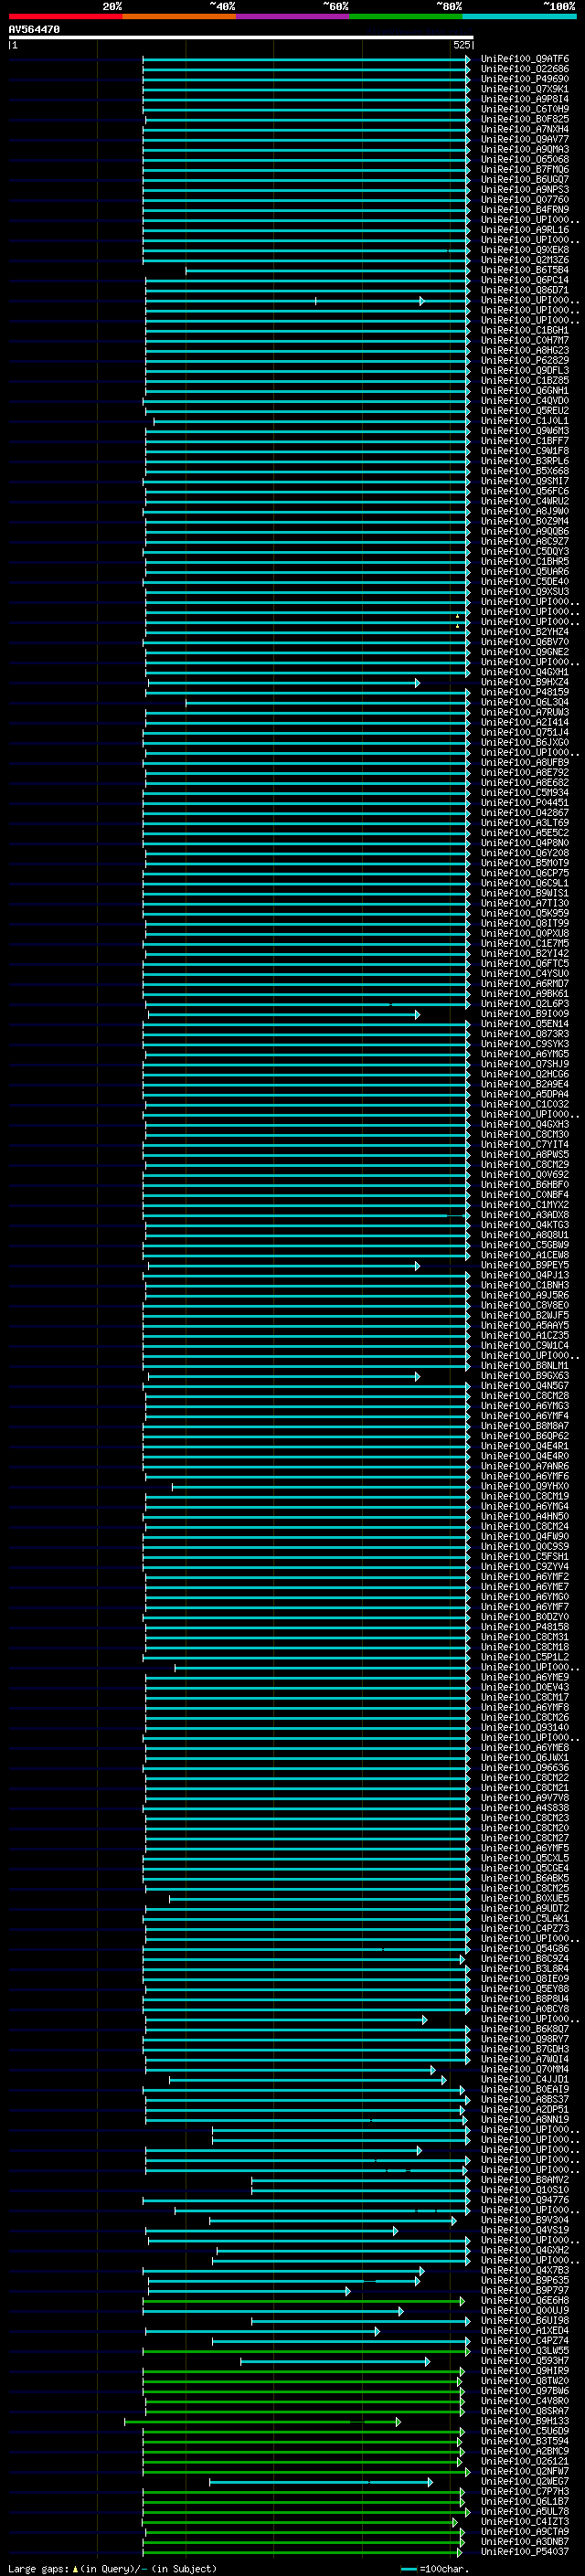Select the UniRef100_B6UGQ7 label
Image resolution: width=585 pixels, height=2576 pixels.
[x=525, y=180]
